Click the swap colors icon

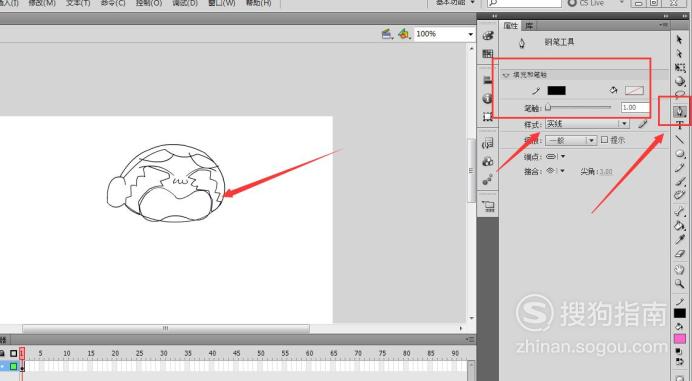pos(679,362)
